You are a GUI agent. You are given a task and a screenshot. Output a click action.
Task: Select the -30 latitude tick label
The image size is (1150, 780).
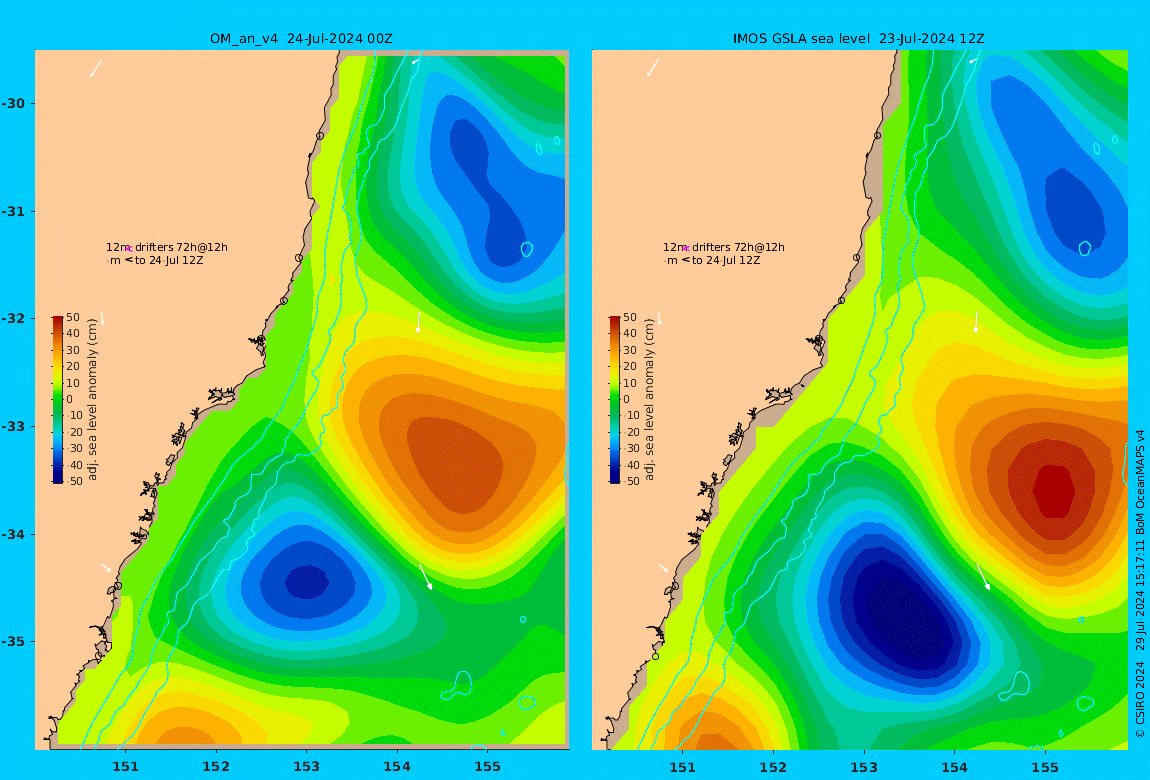(12, 103)
